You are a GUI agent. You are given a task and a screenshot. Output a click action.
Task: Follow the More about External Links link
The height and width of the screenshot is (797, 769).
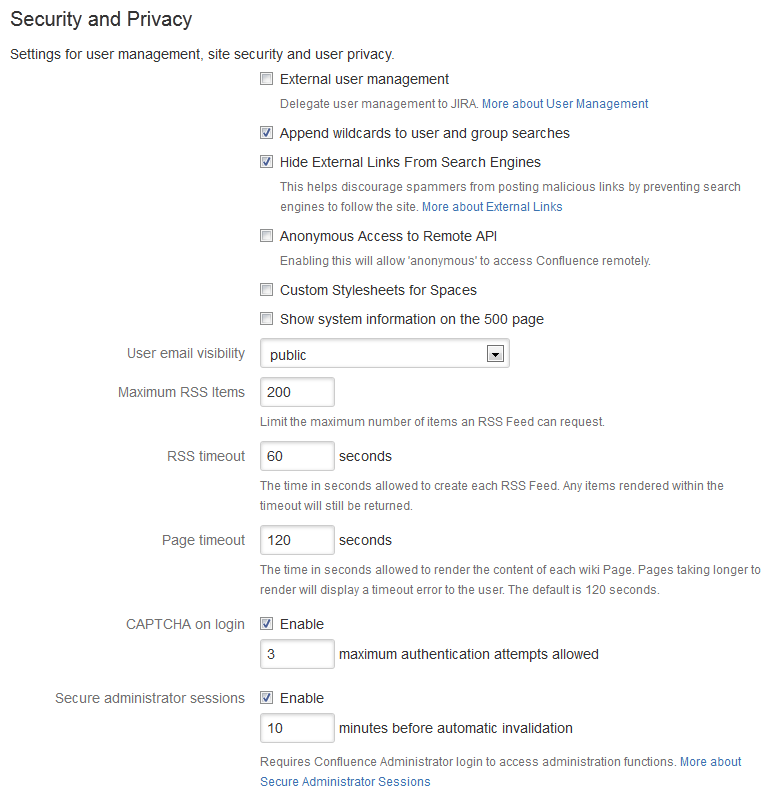(492, 207)
